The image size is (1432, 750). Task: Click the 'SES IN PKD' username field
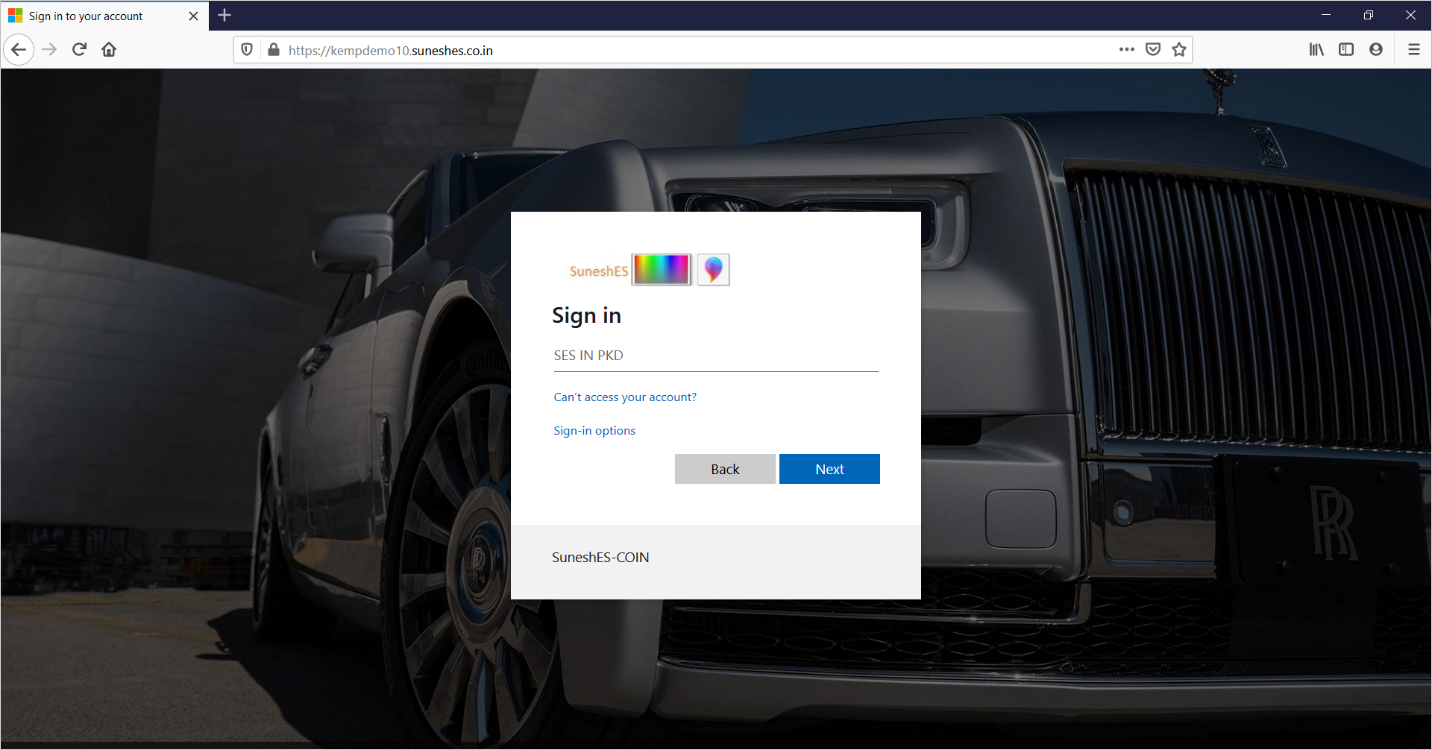[715, 355]
